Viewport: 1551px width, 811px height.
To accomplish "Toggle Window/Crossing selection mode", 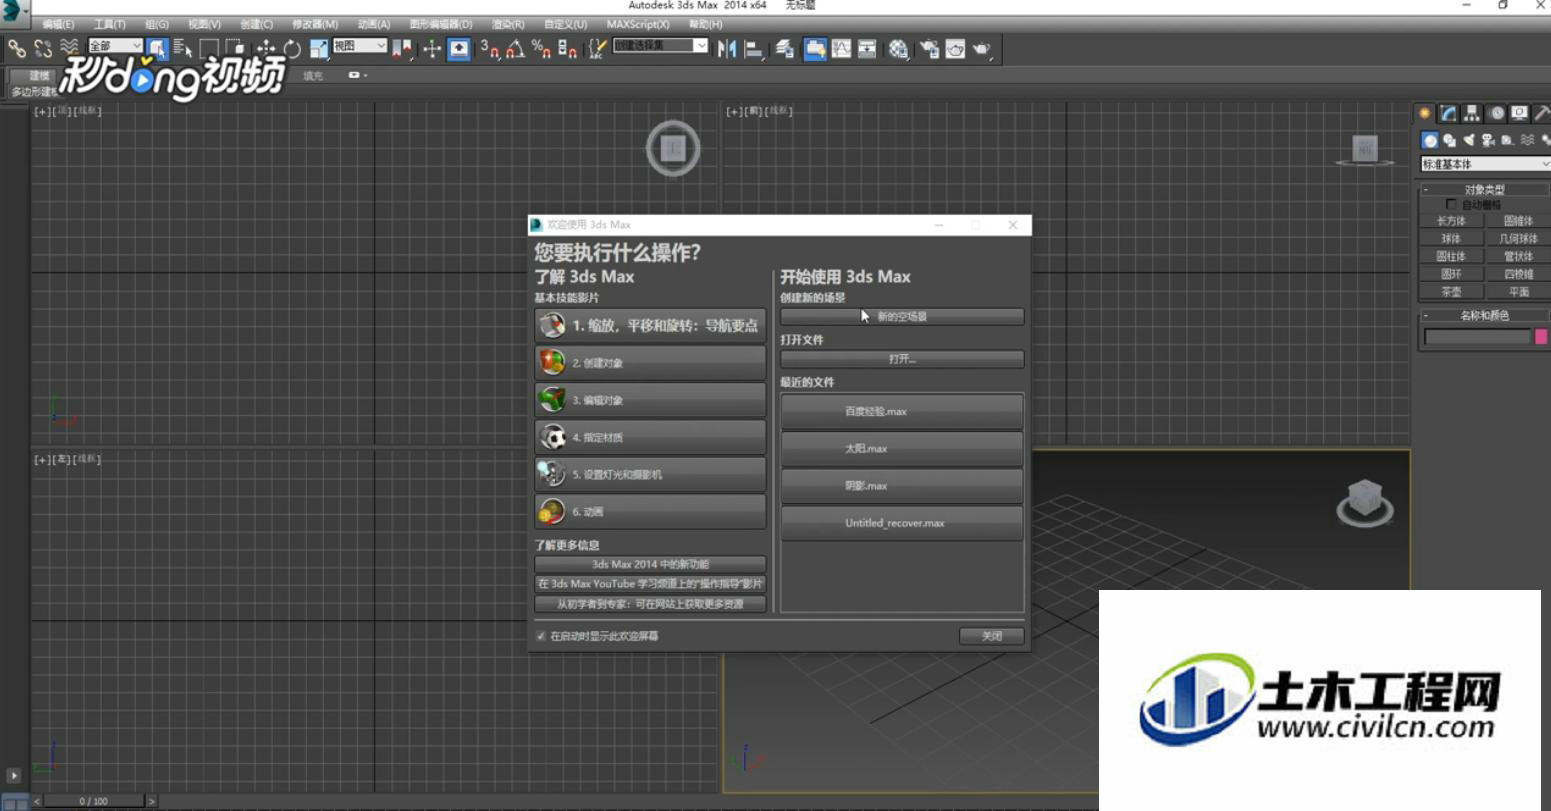I will click(235, 48).
